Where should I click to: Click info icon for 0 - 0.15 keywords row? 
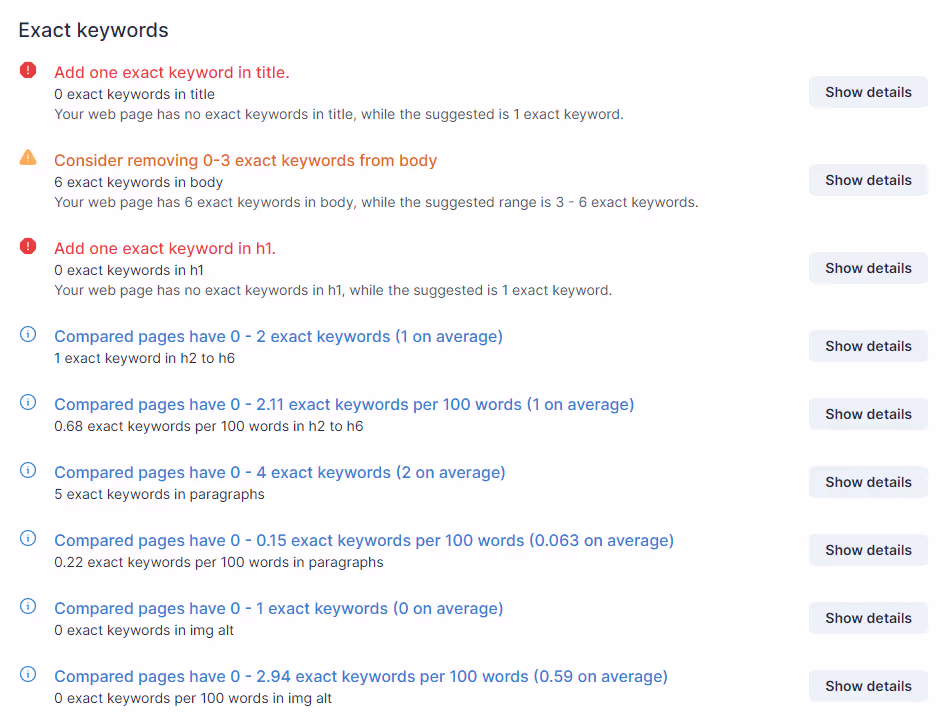pos(28,538)
